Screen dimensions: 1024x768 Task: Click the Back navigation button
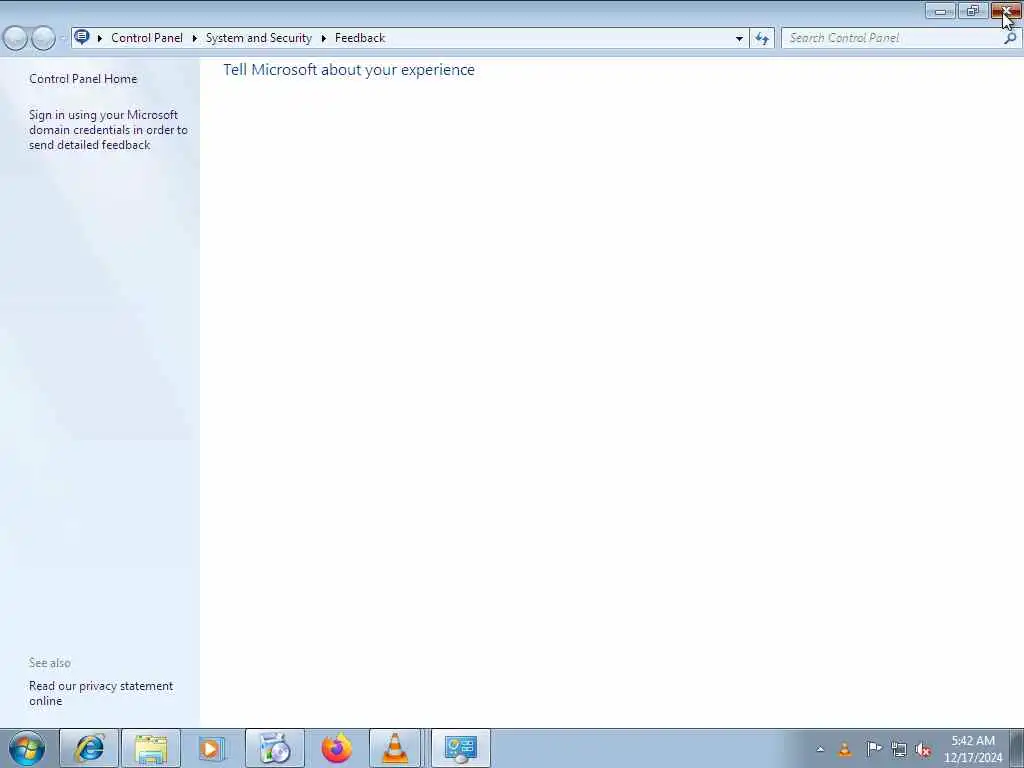15,38
